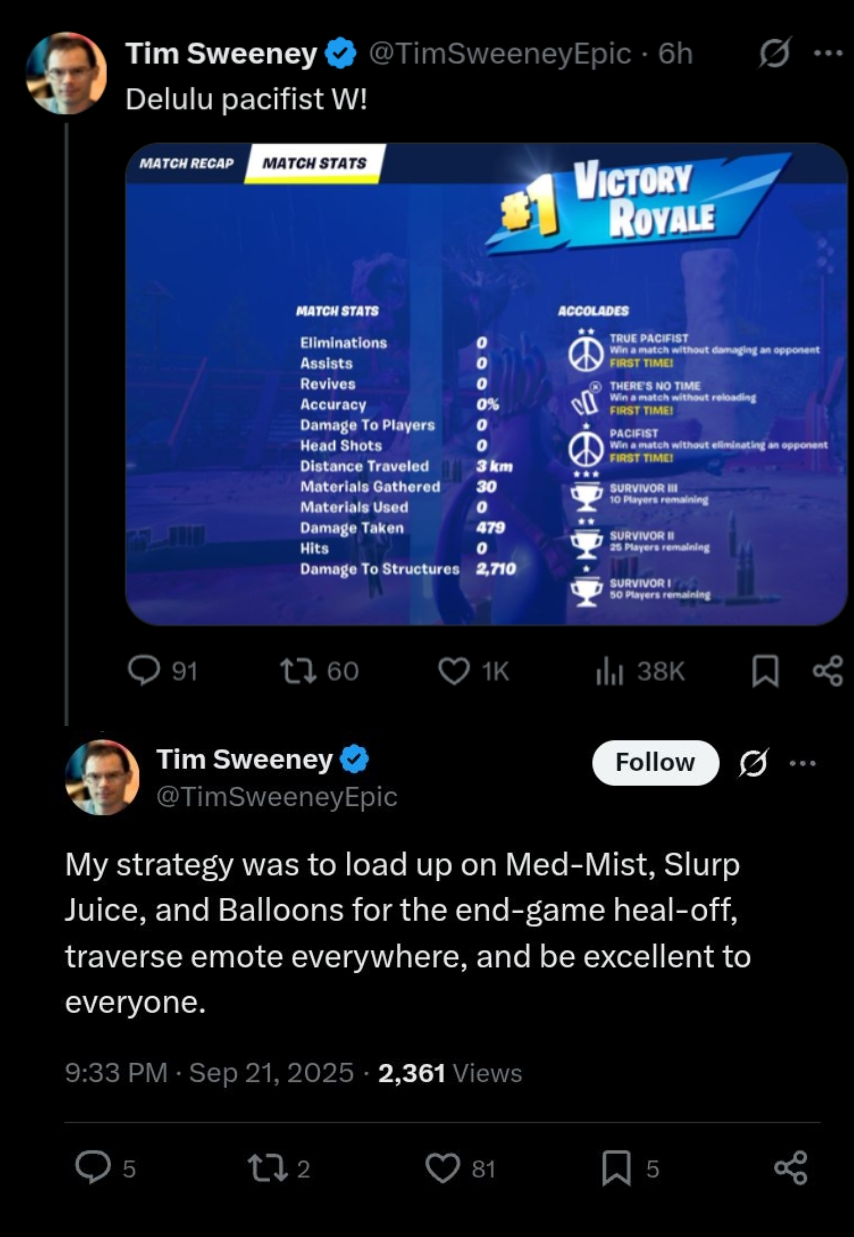Reply to the strategy tweet with 5 replies
The height and width of the screenshot is (1237, 854).
point(106,1168)
